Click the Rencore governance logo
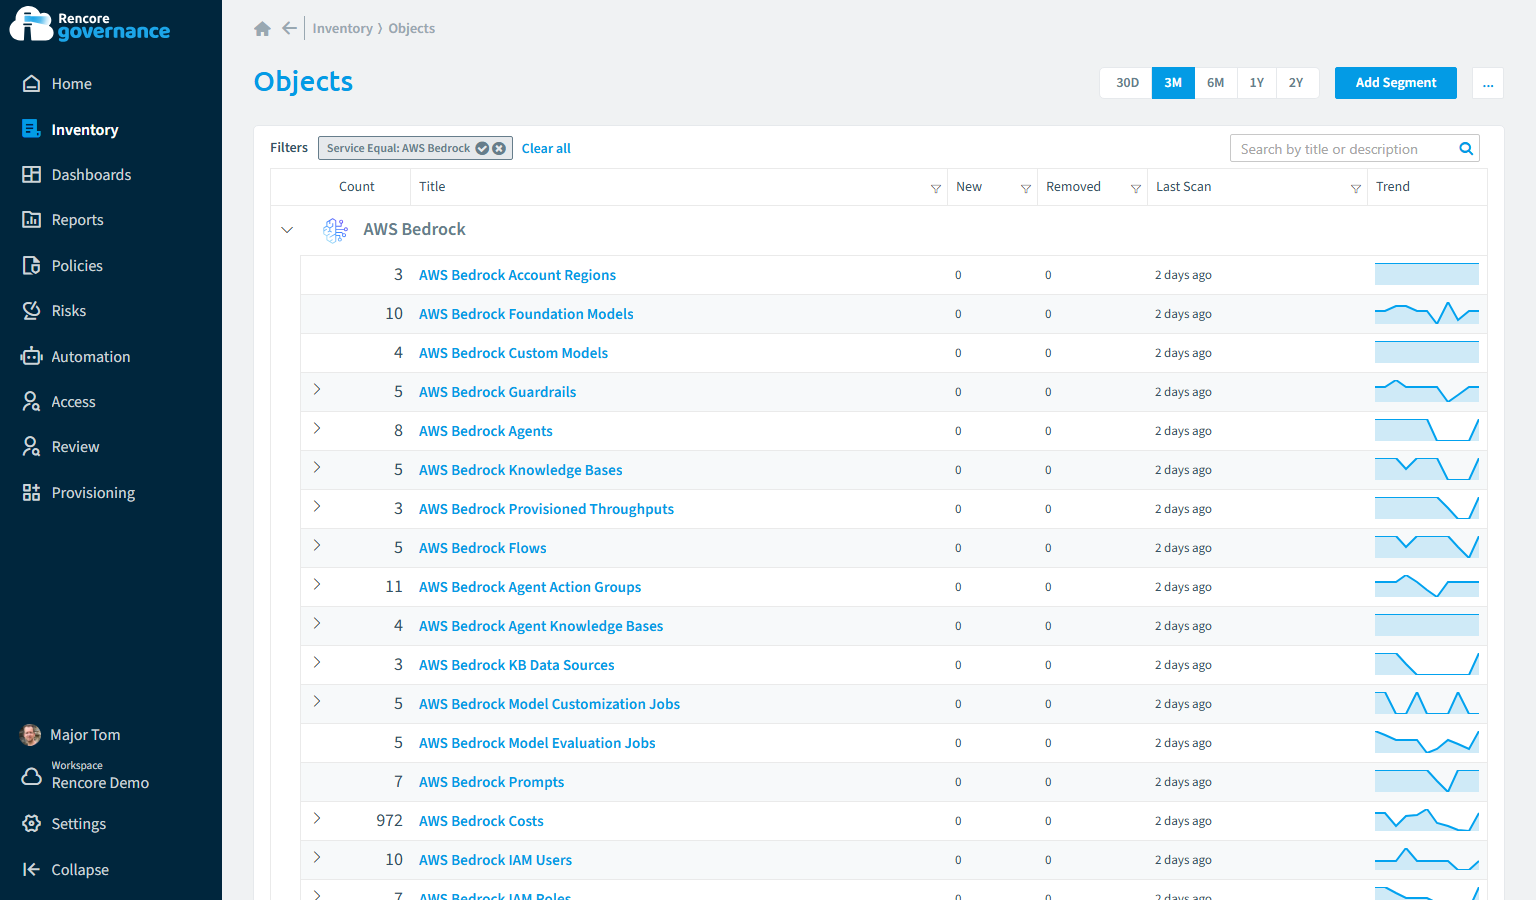 [91, 25]
